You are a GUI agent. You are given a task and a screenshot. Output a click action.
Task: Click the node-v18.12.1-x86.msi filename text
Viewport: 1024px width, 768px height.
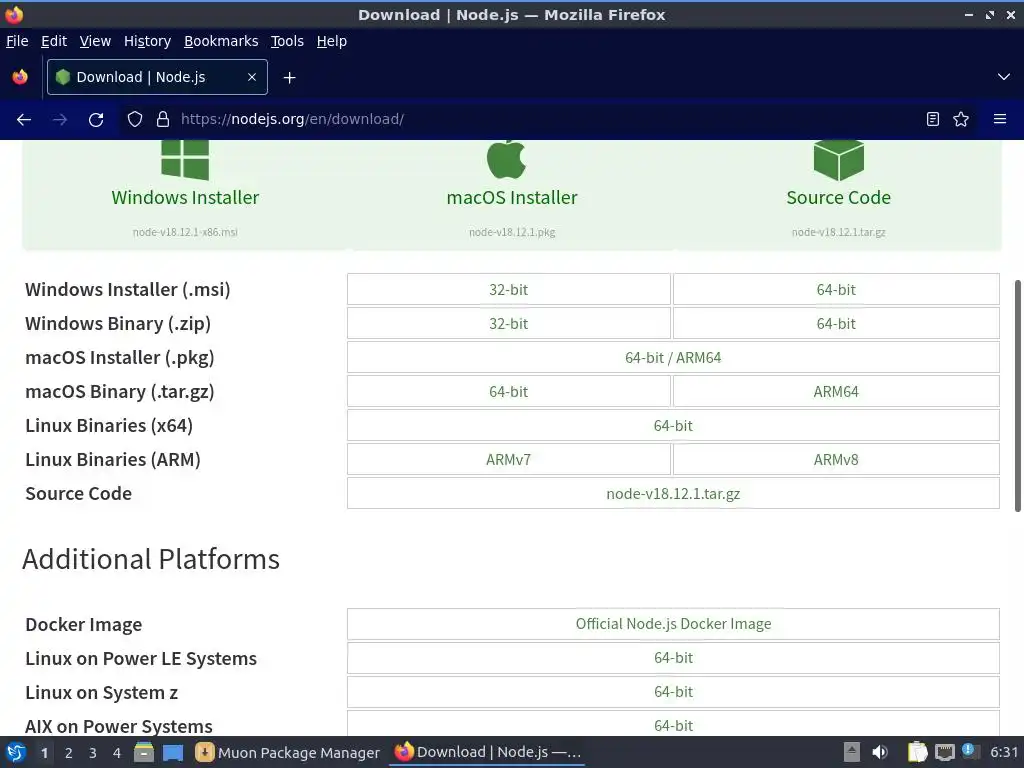pyautogui.click(x=185, y=232)
